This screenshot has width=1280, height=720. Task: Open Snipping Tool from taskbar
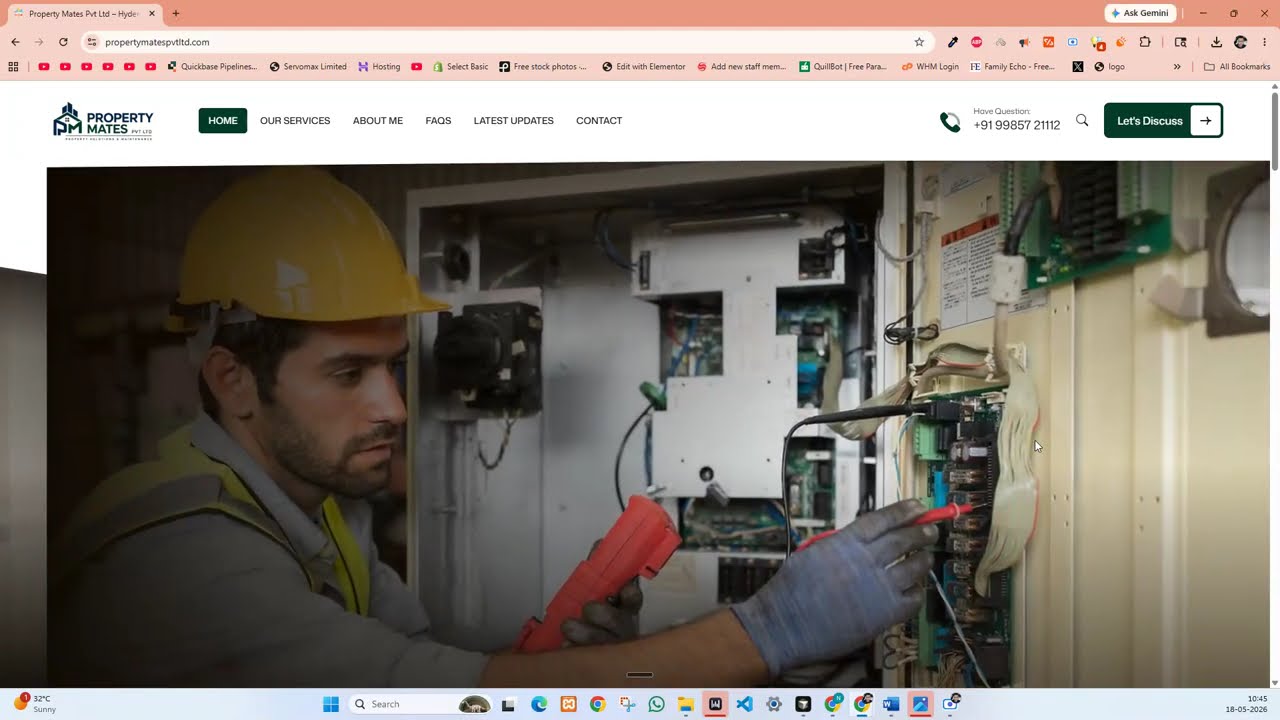[627, 704]
